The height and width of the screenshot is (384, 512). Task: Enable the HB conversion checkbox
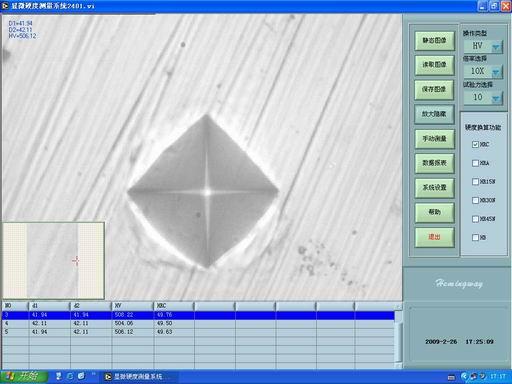click(475, 237)
